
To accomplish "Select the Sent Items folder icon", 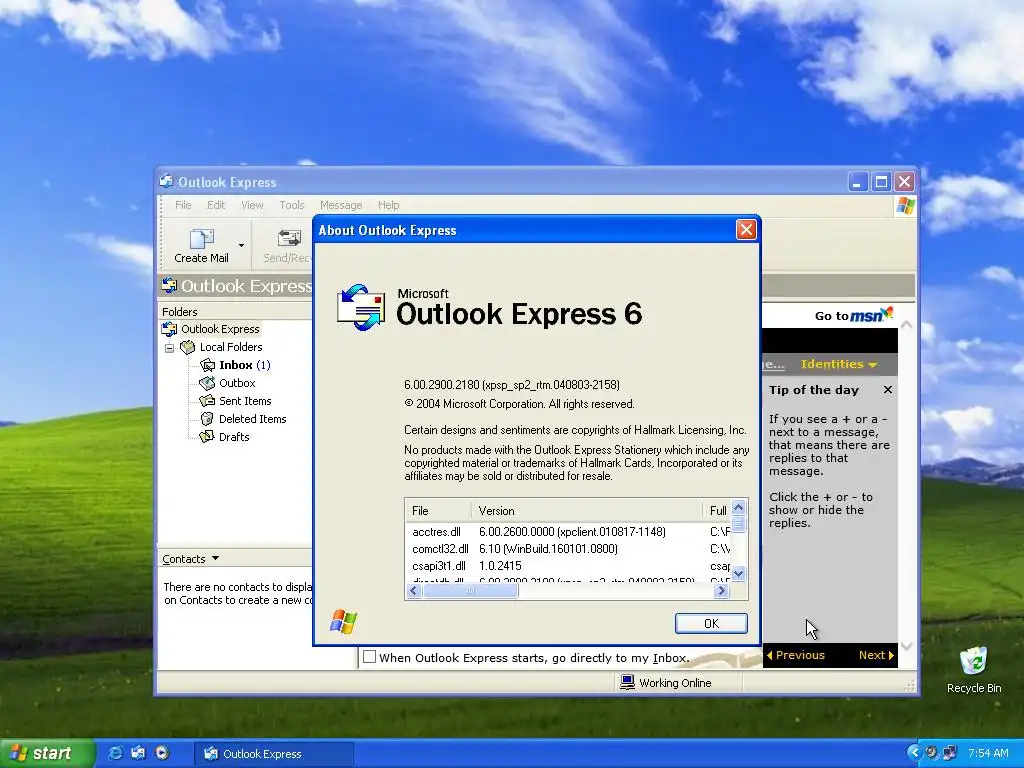I will [x=207, y=401].
